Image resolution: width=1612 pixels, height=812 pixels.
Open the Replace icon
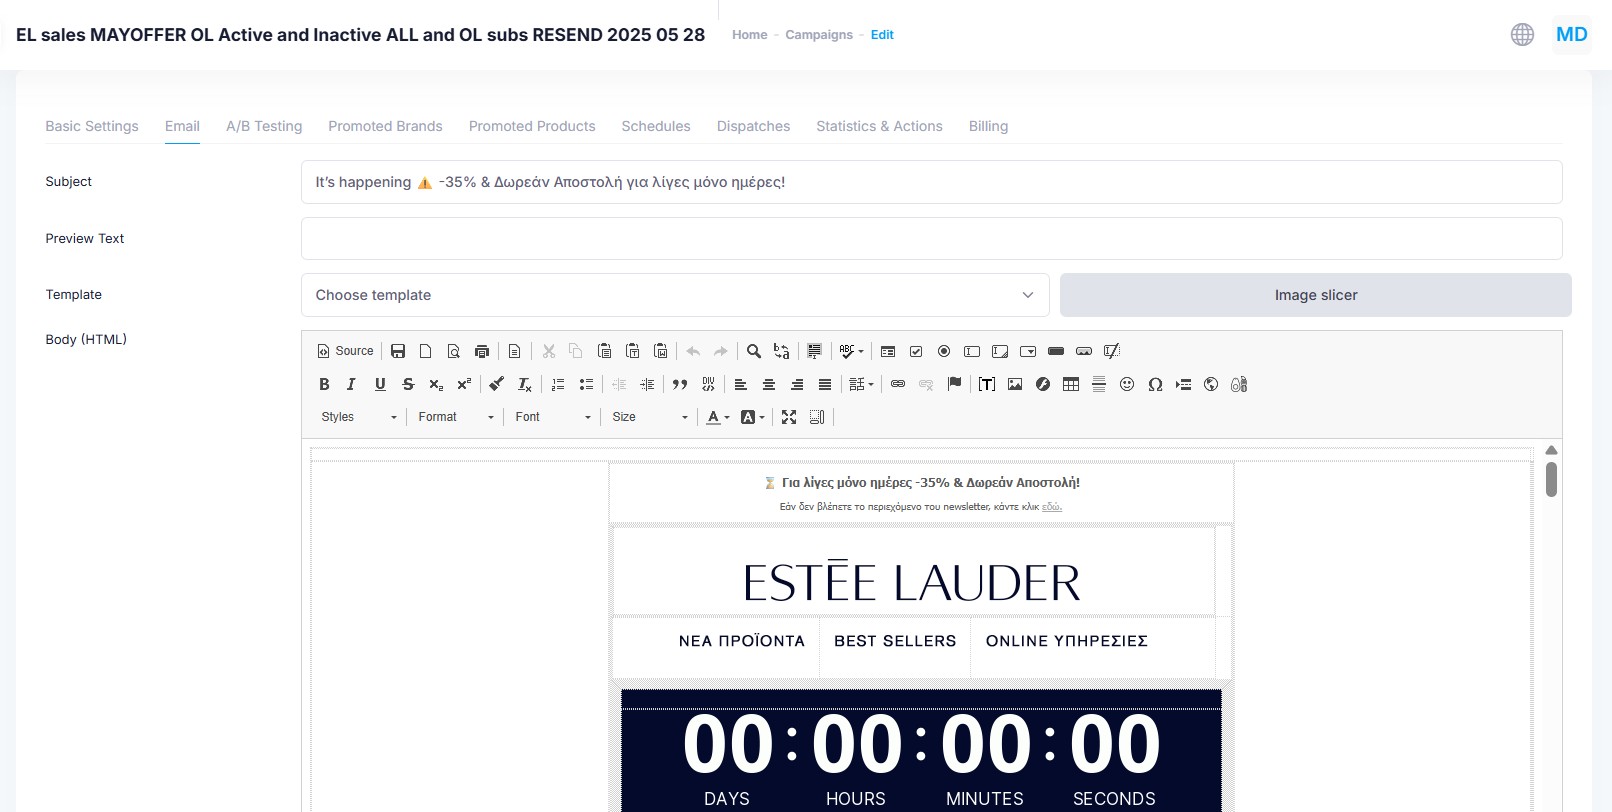[782, 351]
